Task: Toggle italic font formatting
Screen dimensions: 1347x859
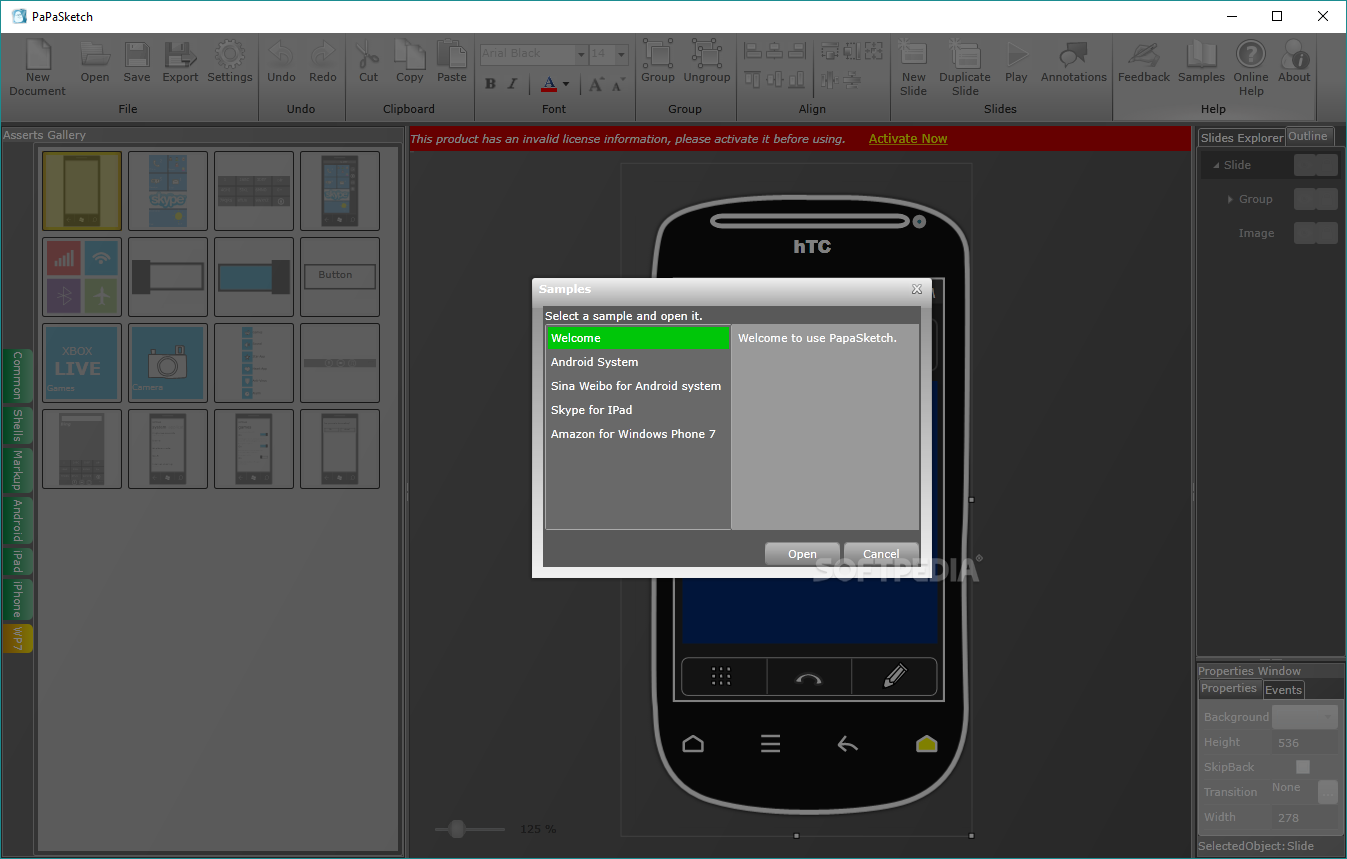Action: coord(512,84)
